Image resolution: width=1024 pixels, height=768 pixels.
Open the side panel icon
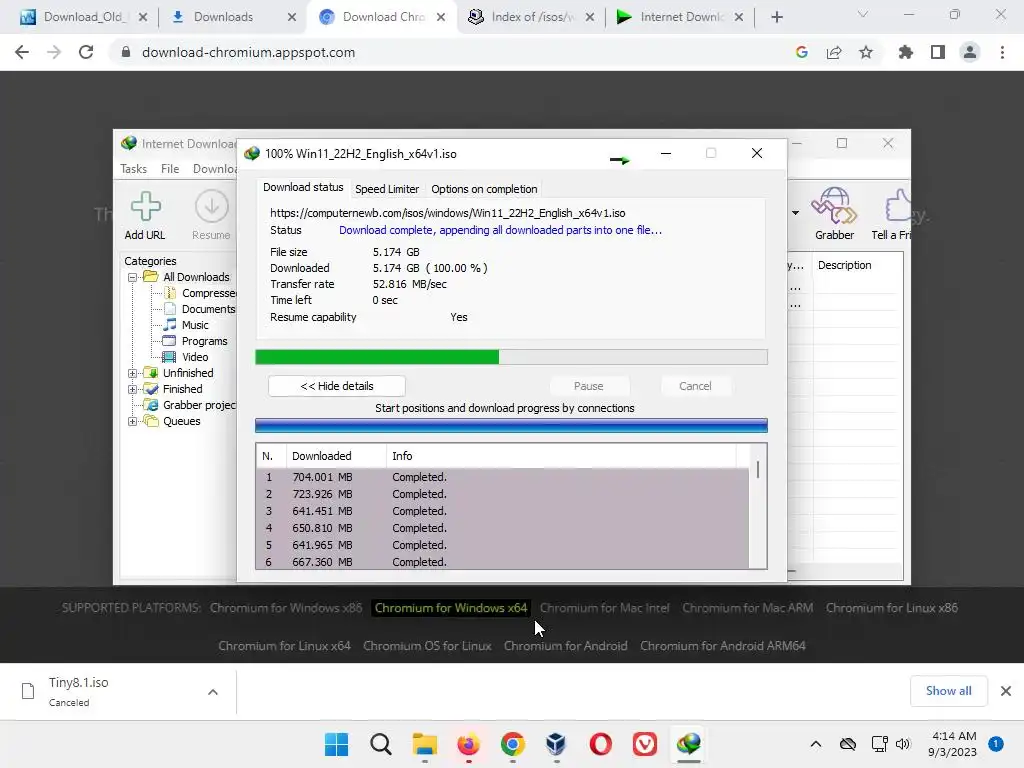point(938,52)
